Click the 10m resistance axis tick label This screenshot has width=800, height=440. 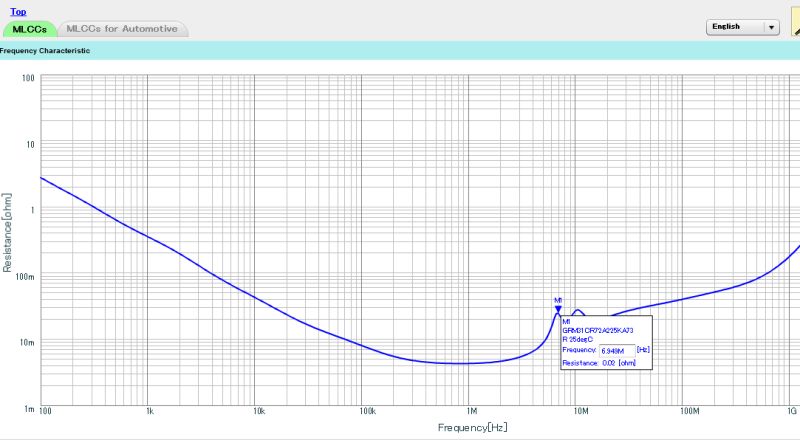point(27,343)
